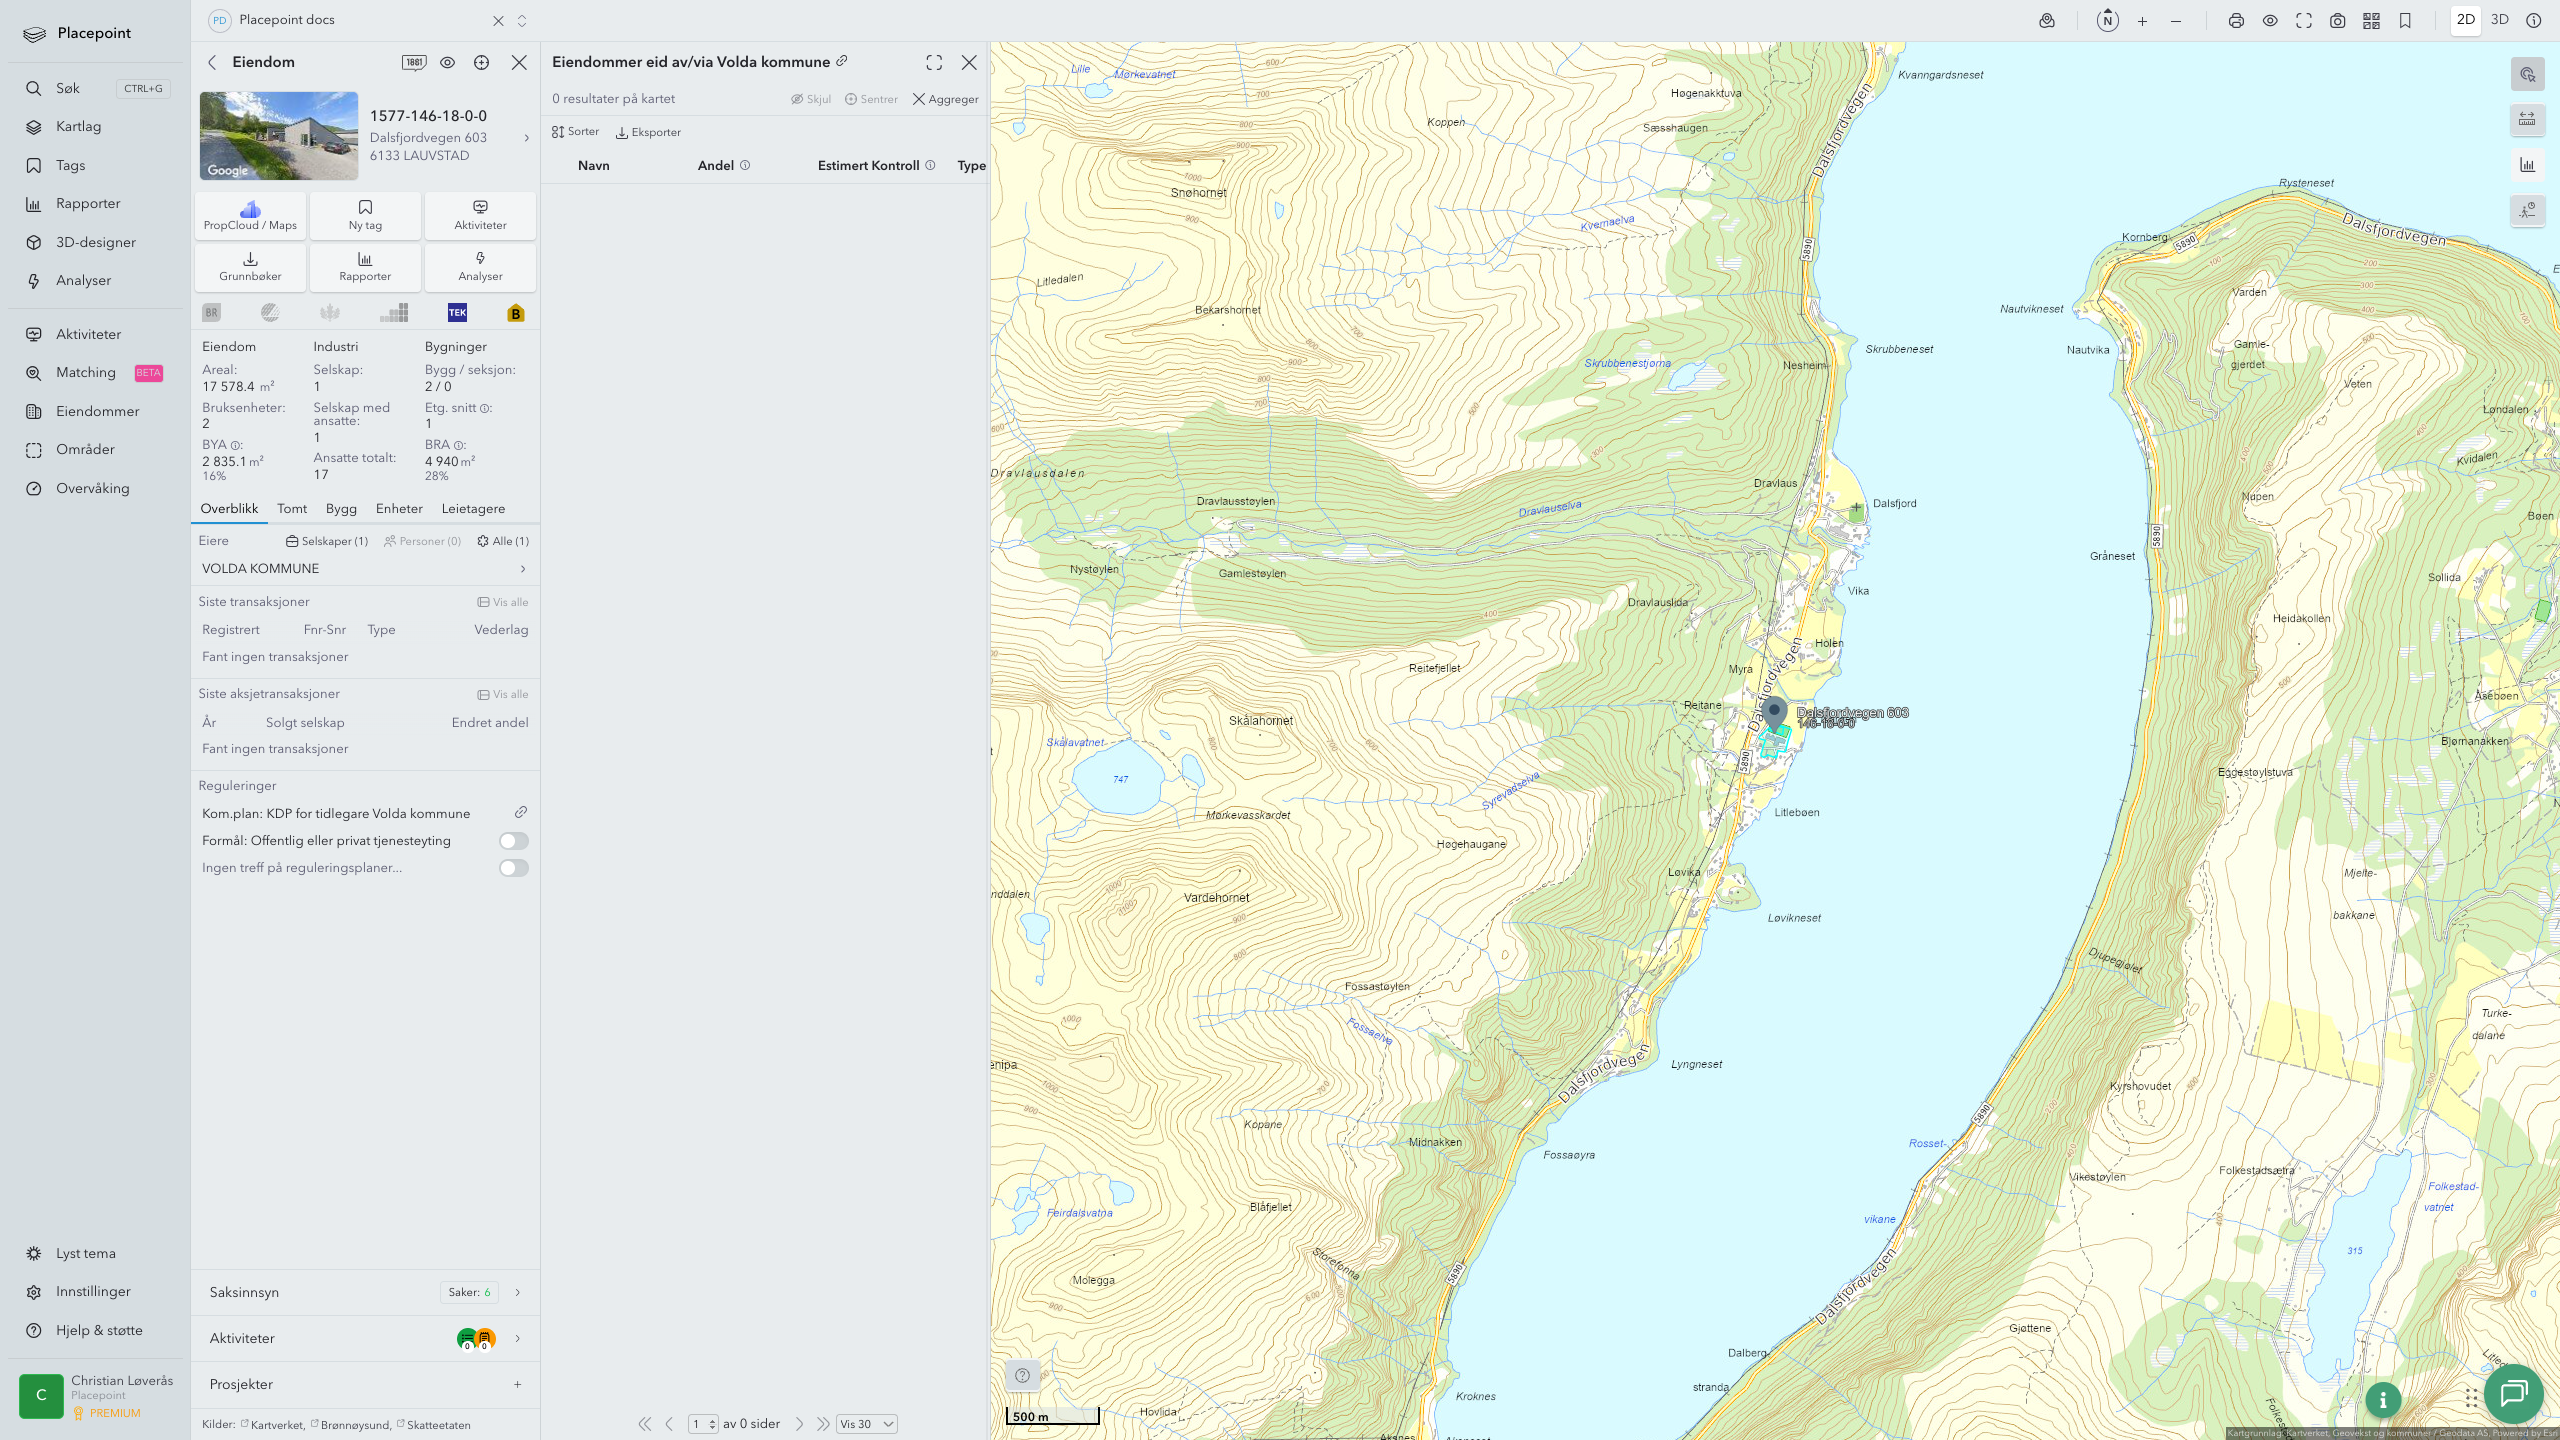2560x1440 pixels.
Task: Click the Ny tag button
Action: pos(365,216)
